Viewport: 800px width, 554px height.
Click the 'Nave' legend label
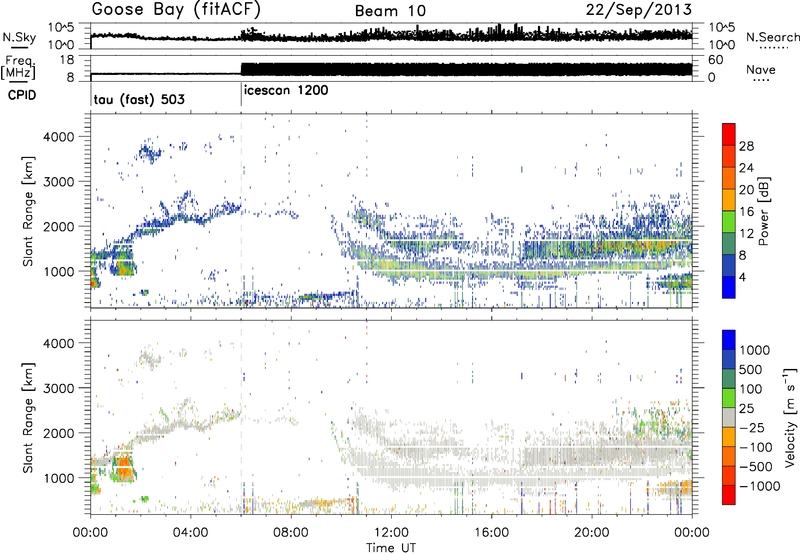[761, 69]
